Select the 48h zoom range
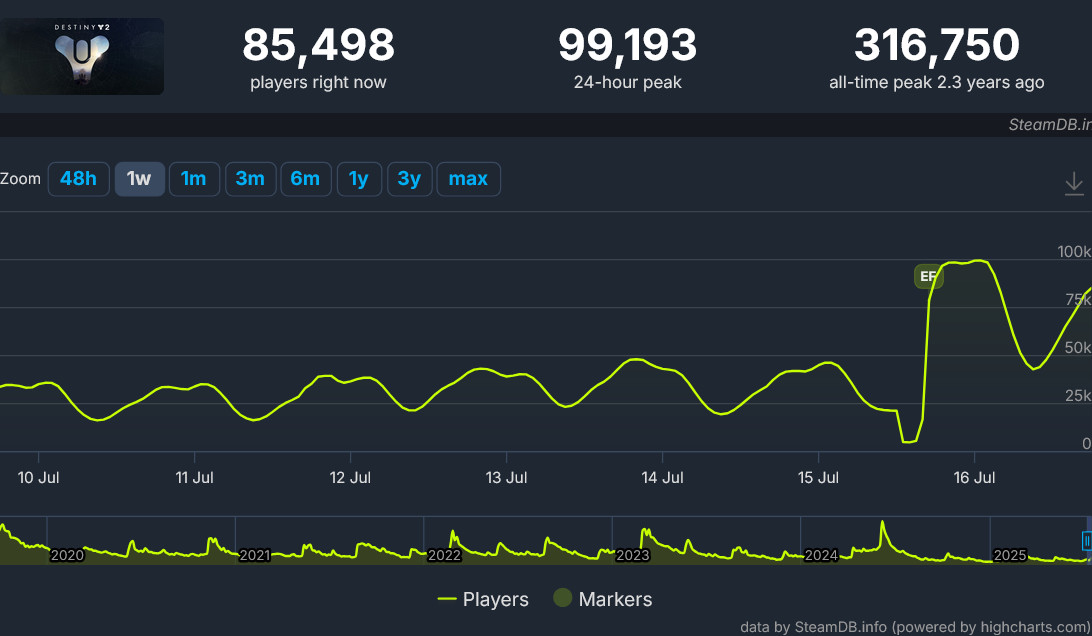 (x=79, y=179)
